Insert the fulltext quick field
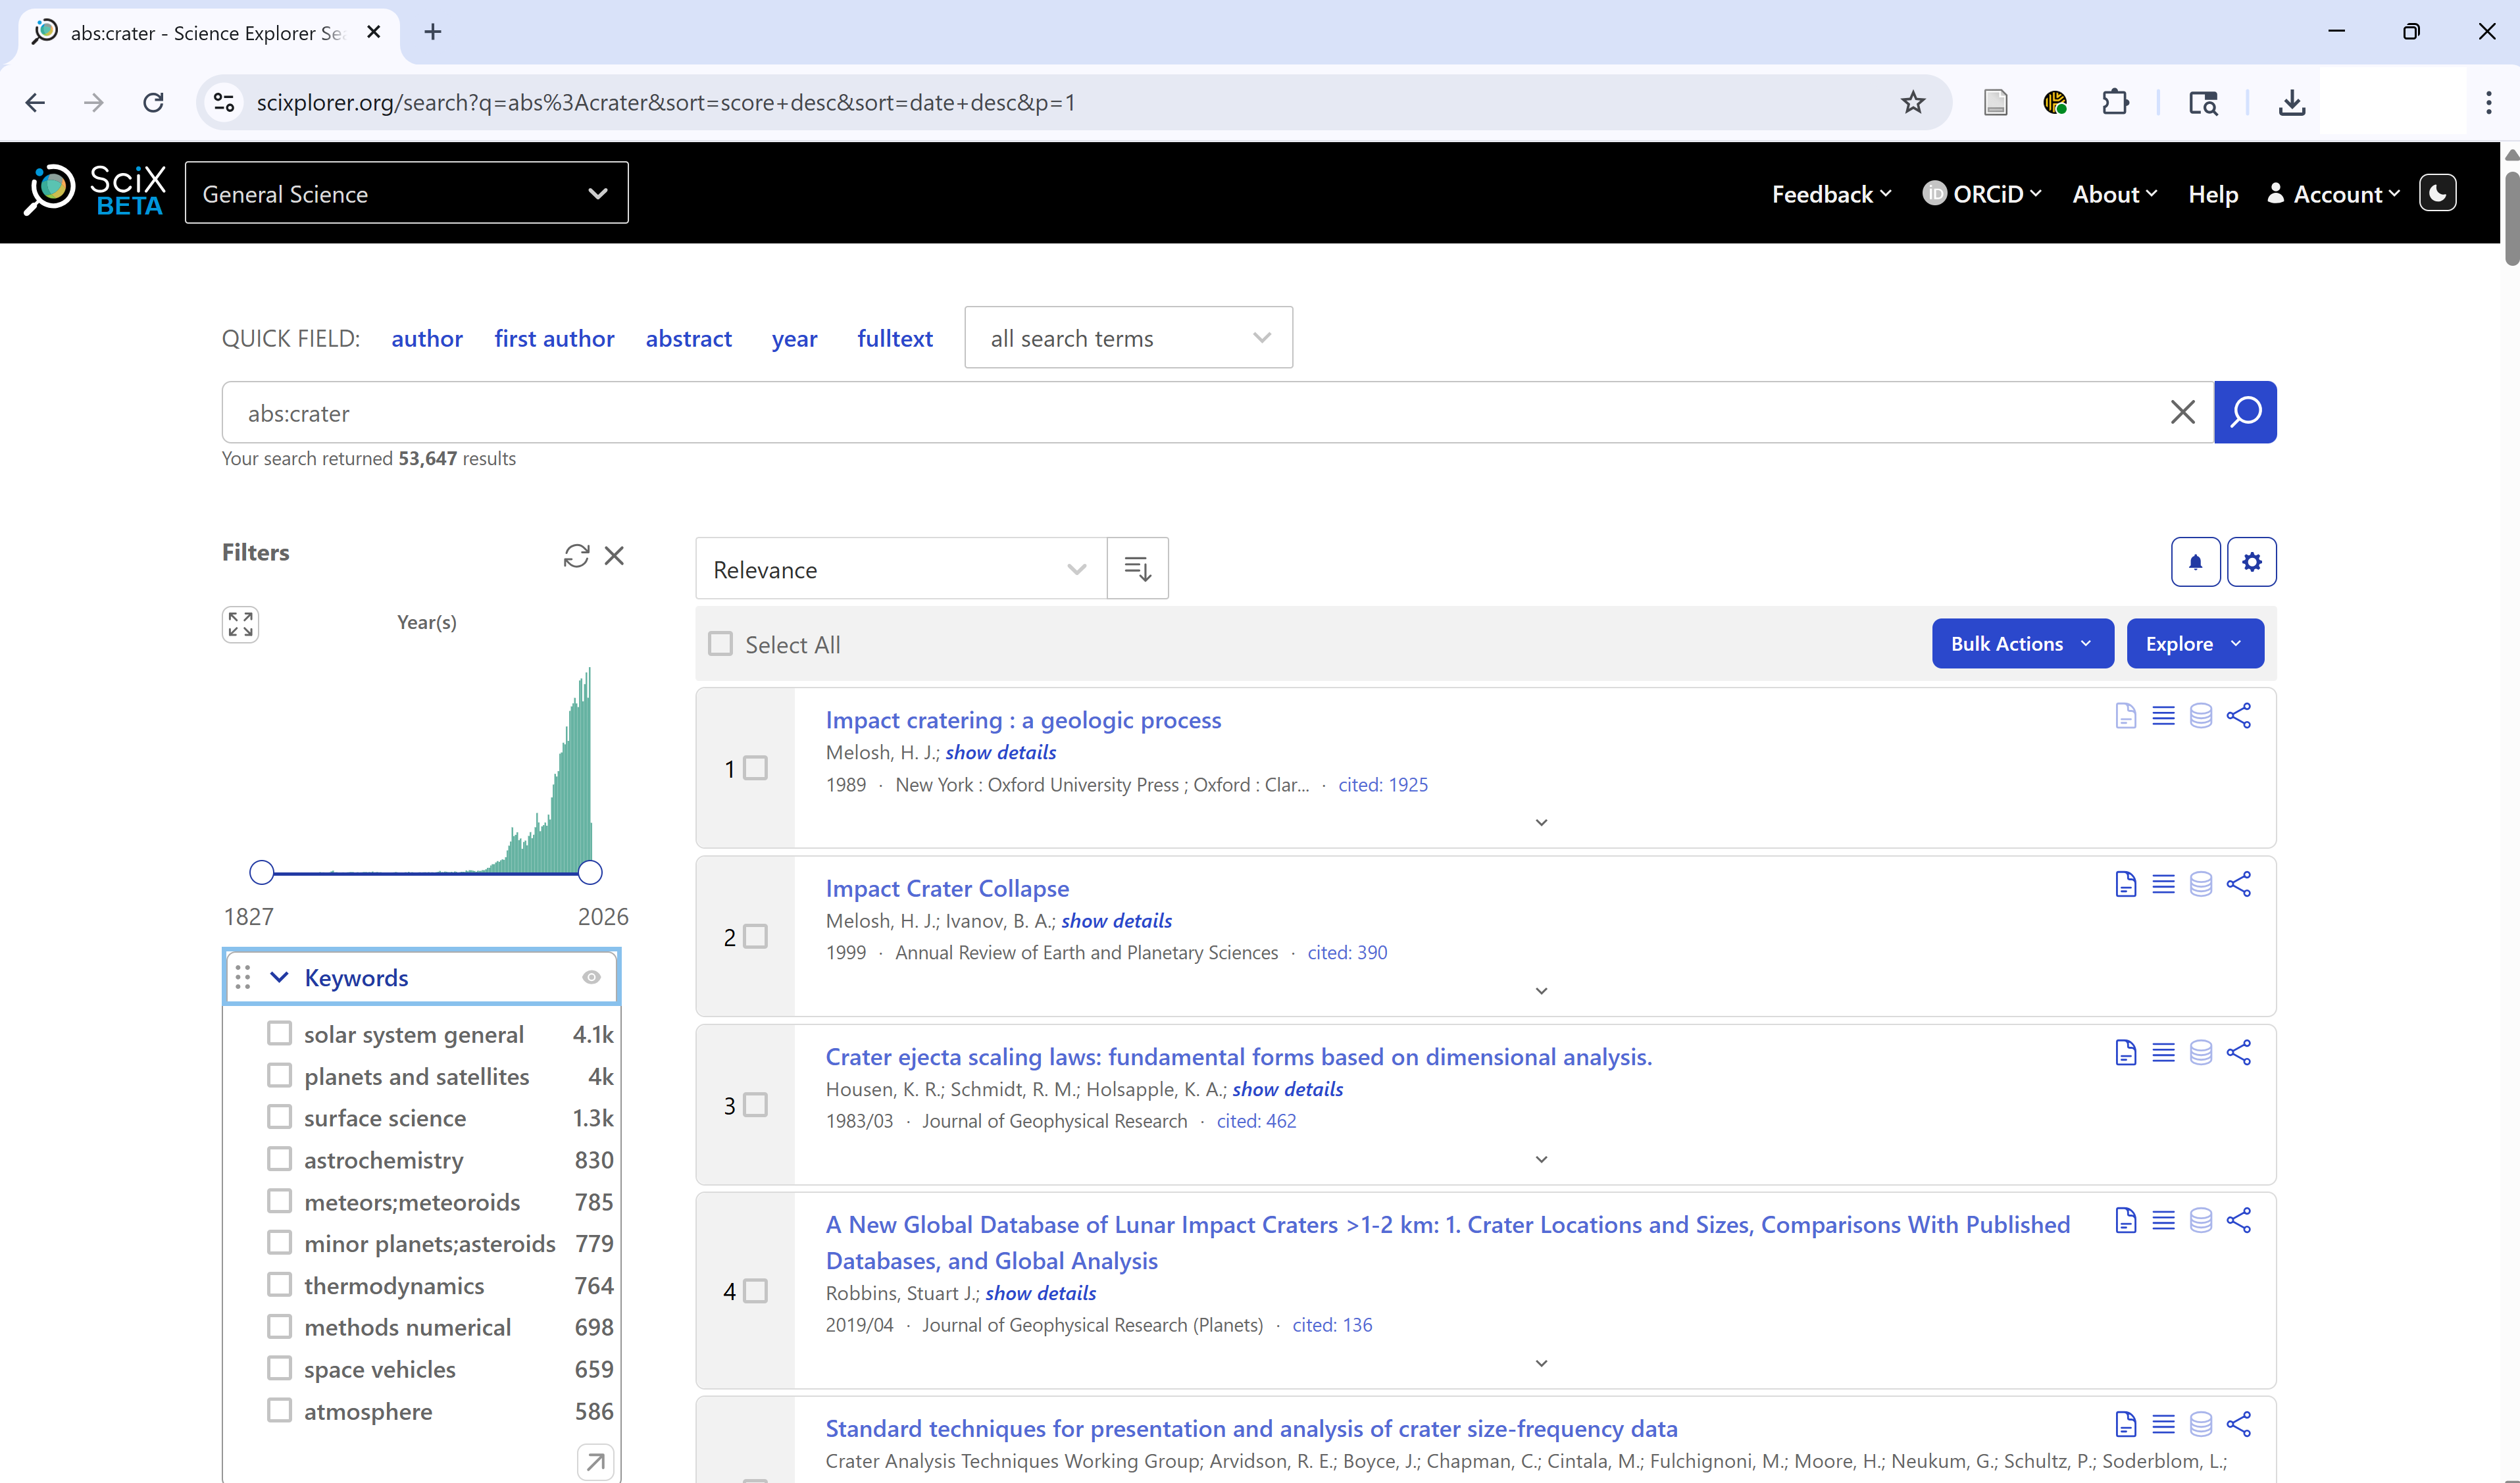Screen dimensions: 2520x1483 pyautogui.click(x=894, y=338)
